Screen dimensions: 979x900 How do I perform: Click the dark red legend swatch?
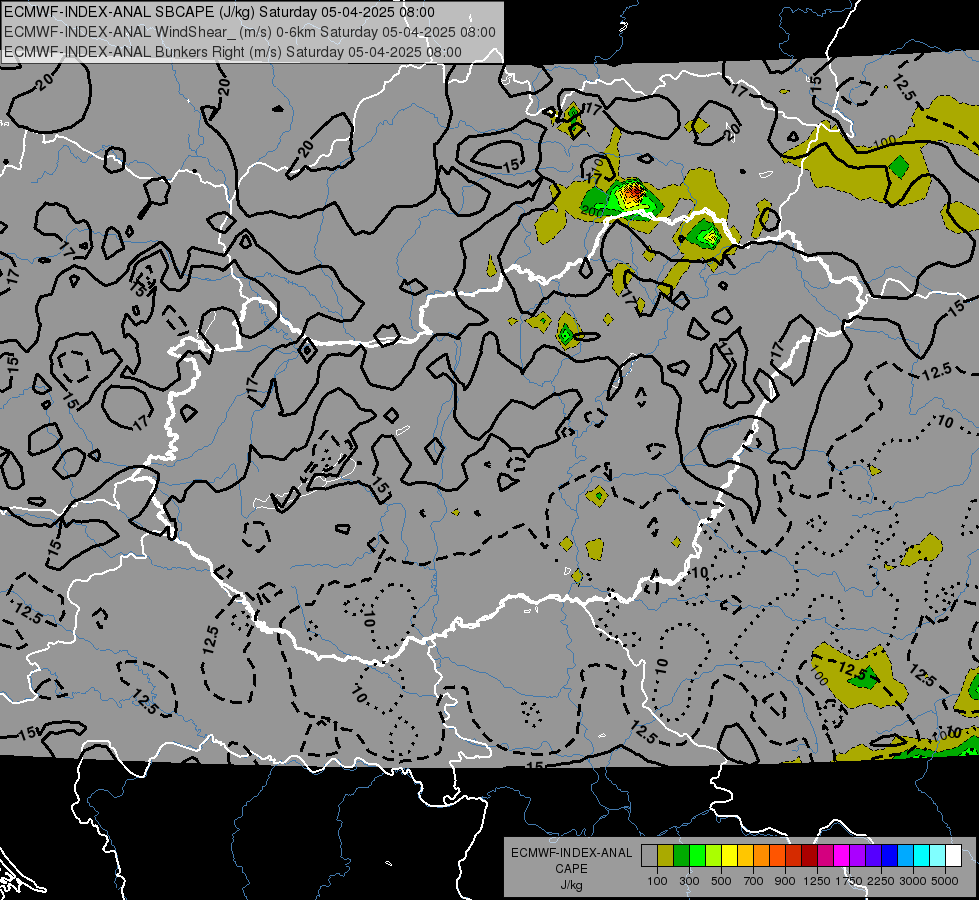(x=809, y=856)
